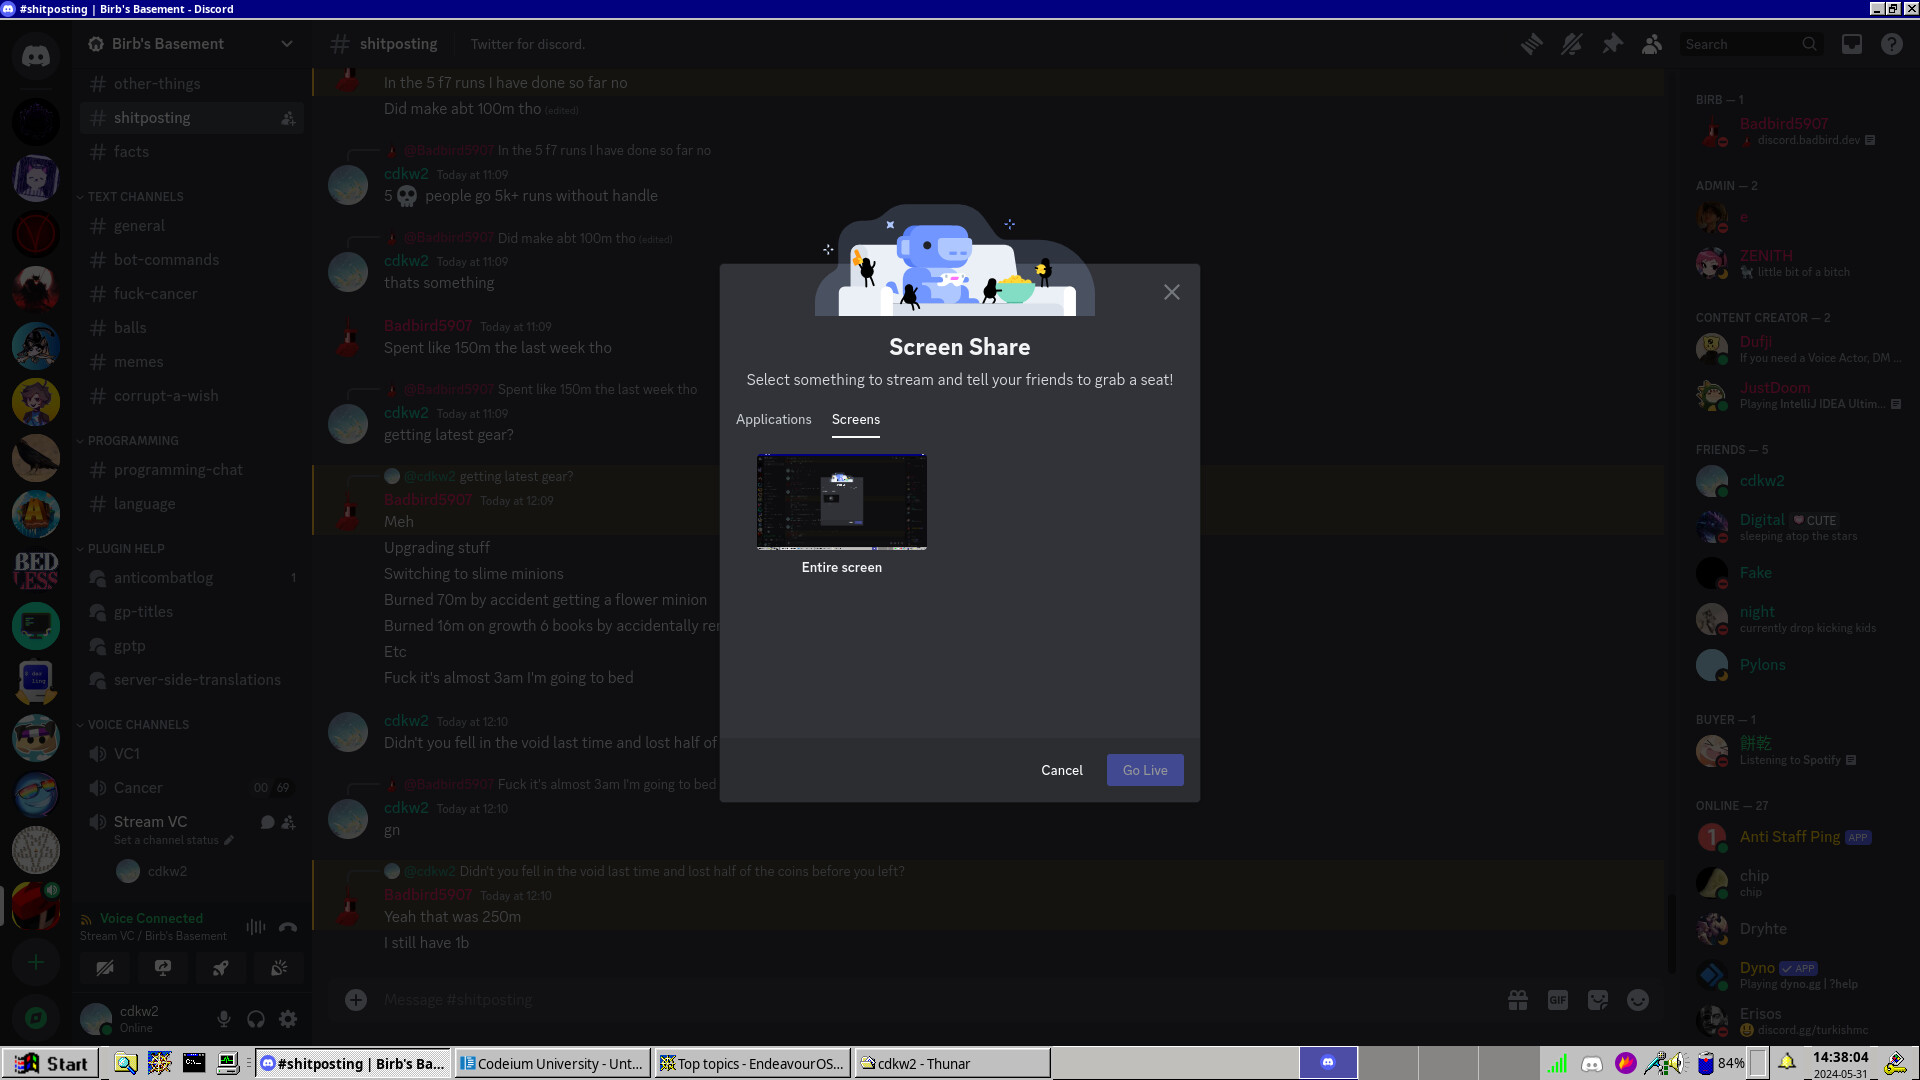This screenshot has height=1080, width=1920.
Task: Close the Screen Share dialog
Action: coord(1171,292)
